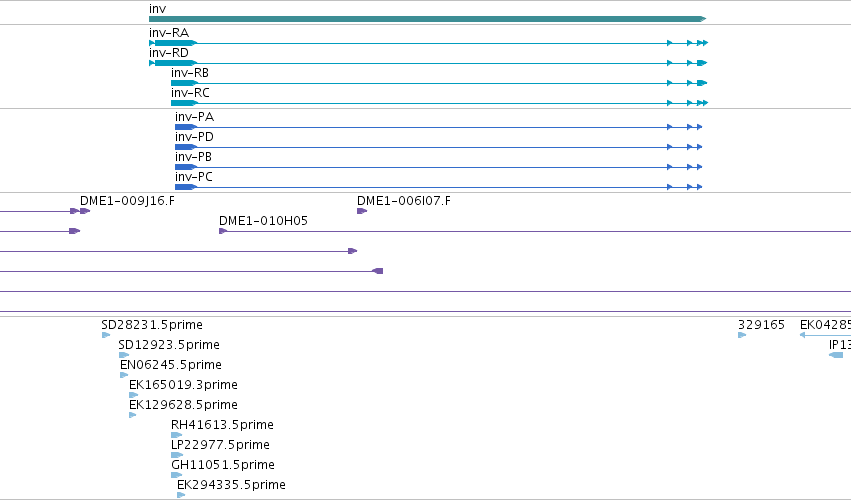This screenshot has width=851, height=500.
Task: Click the EN06245.5prime EST label
Action: click(x=171, y=365)
